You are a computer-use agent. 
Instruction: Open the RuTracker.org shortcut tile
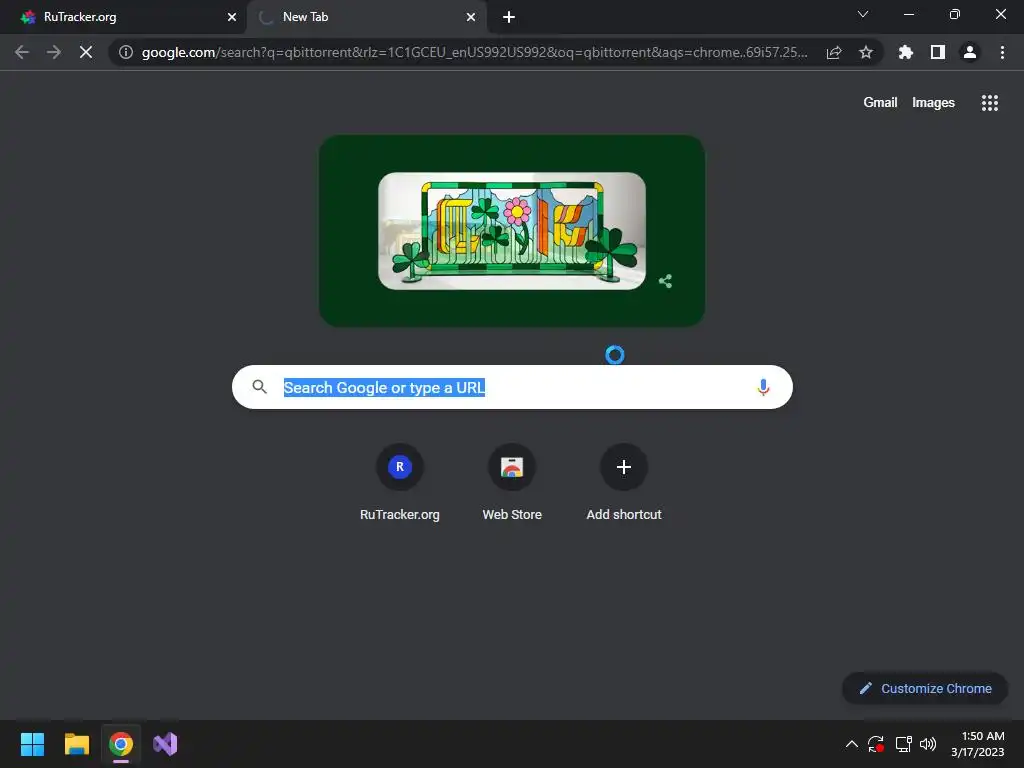click(400, 483)
